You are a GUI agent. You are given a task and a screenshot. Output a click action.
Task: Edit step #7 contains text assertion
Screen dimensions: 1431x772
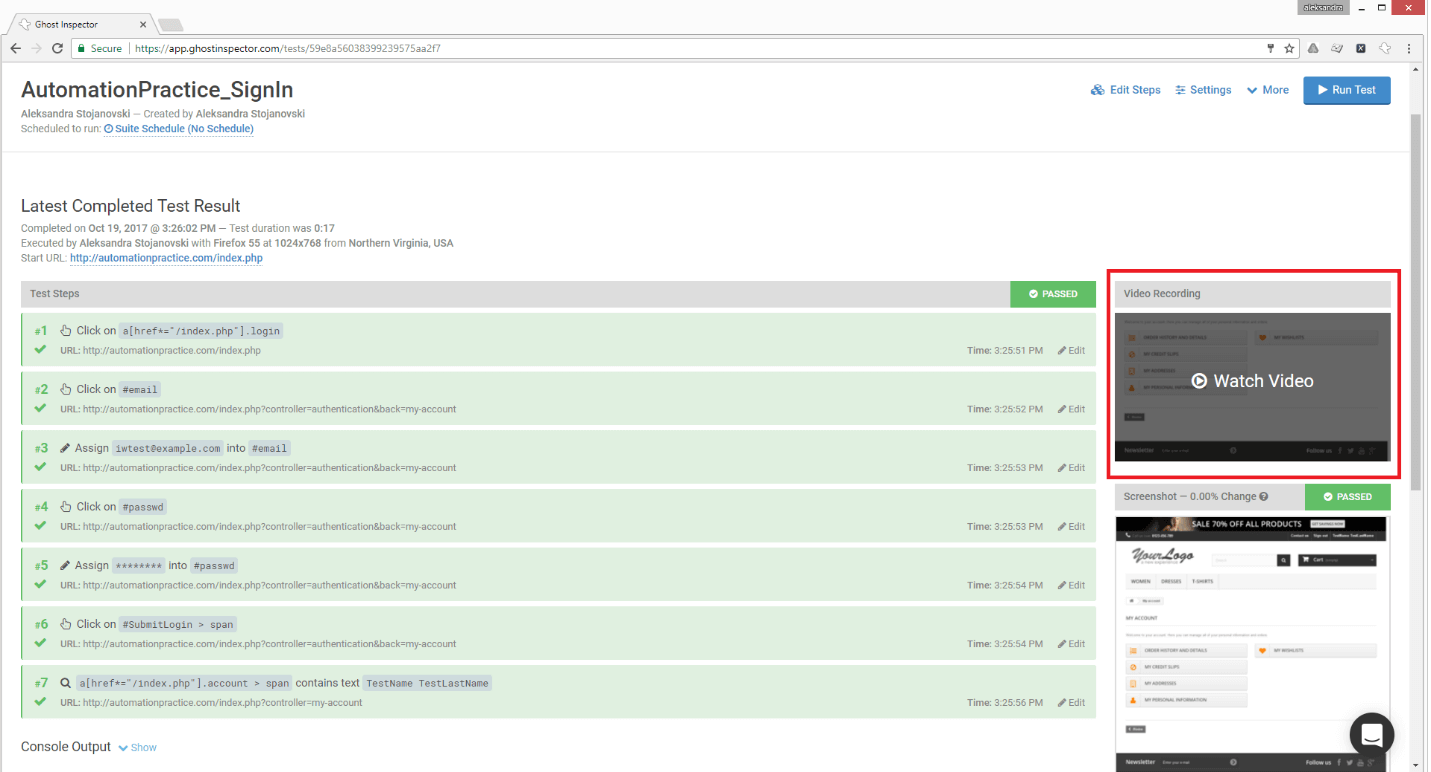coord(1071,703)
